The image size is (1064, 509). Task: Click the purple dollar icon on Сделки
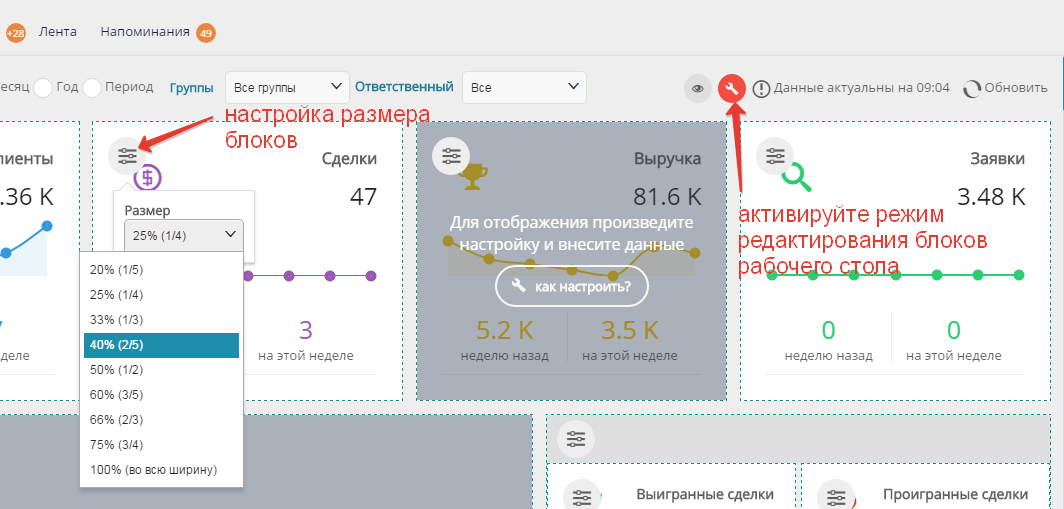click(147, 178)
